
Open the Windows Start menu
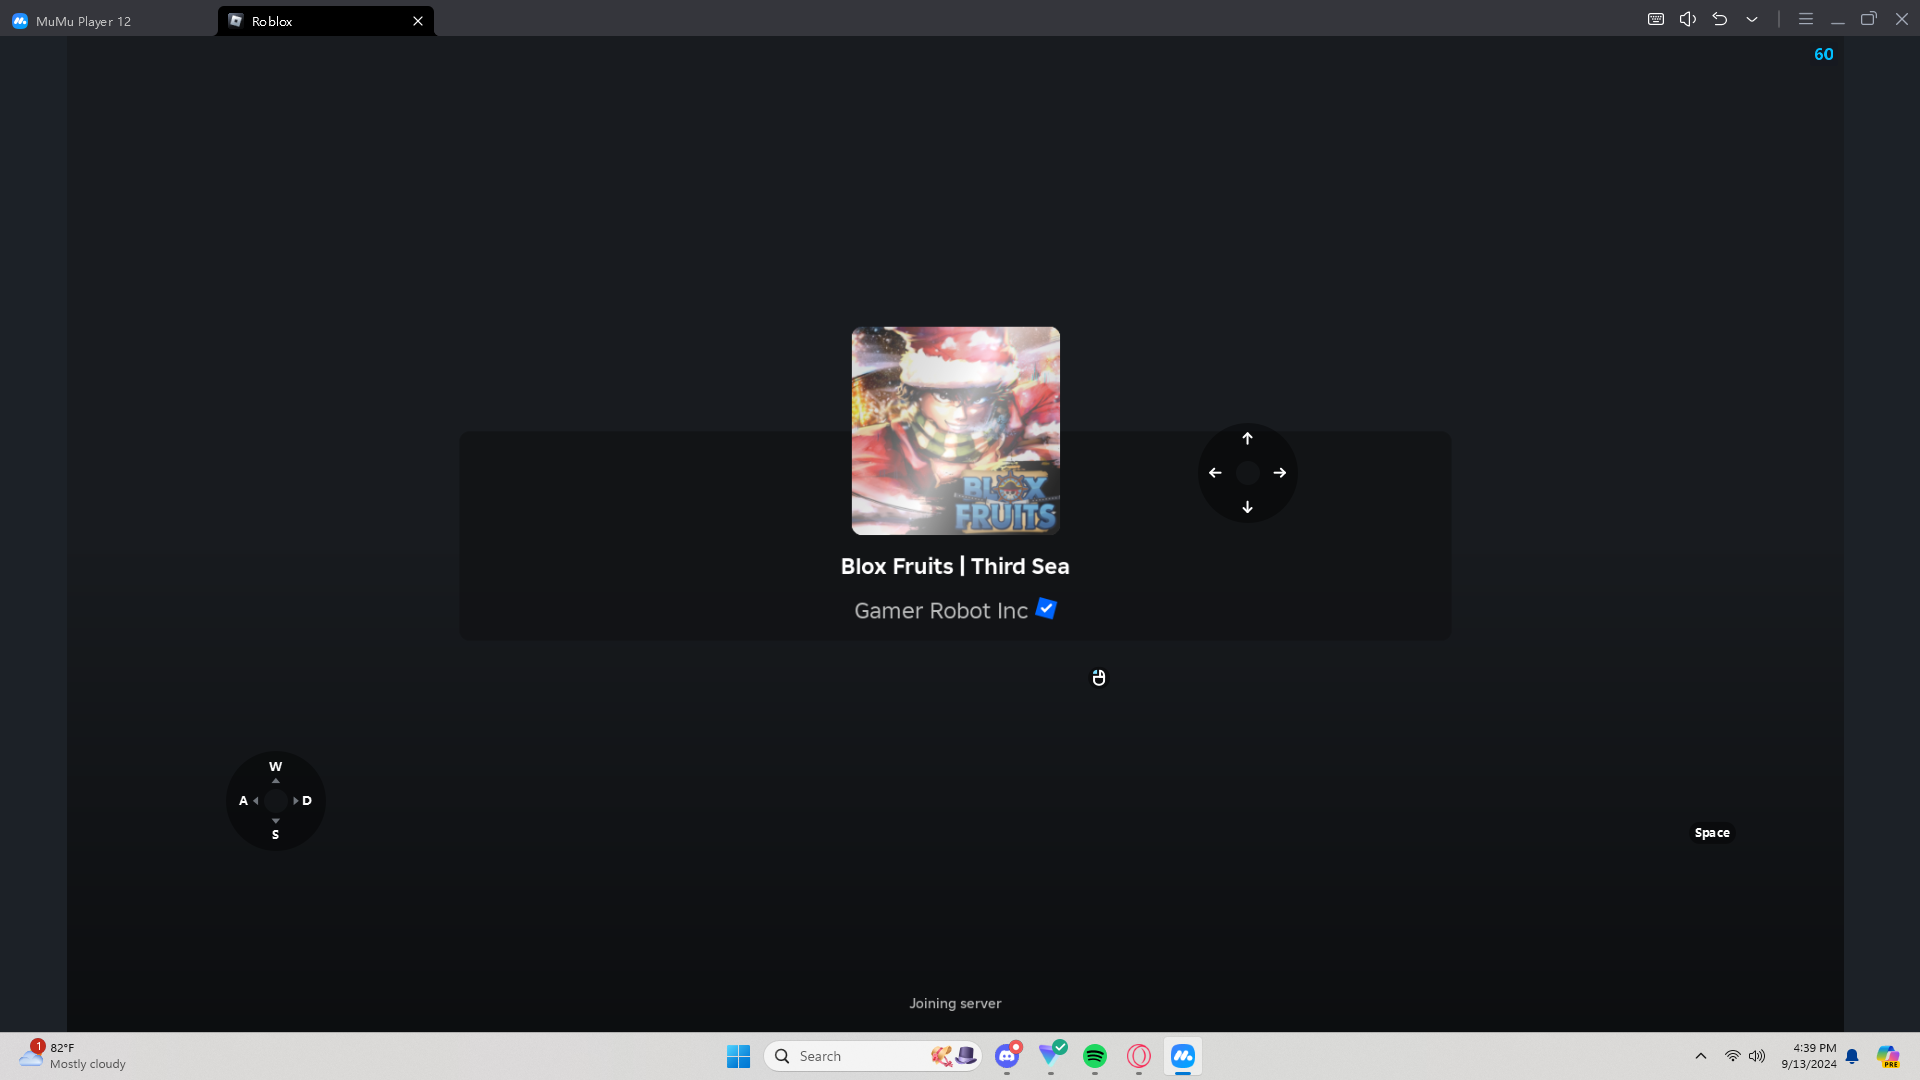coord(739,1056)
